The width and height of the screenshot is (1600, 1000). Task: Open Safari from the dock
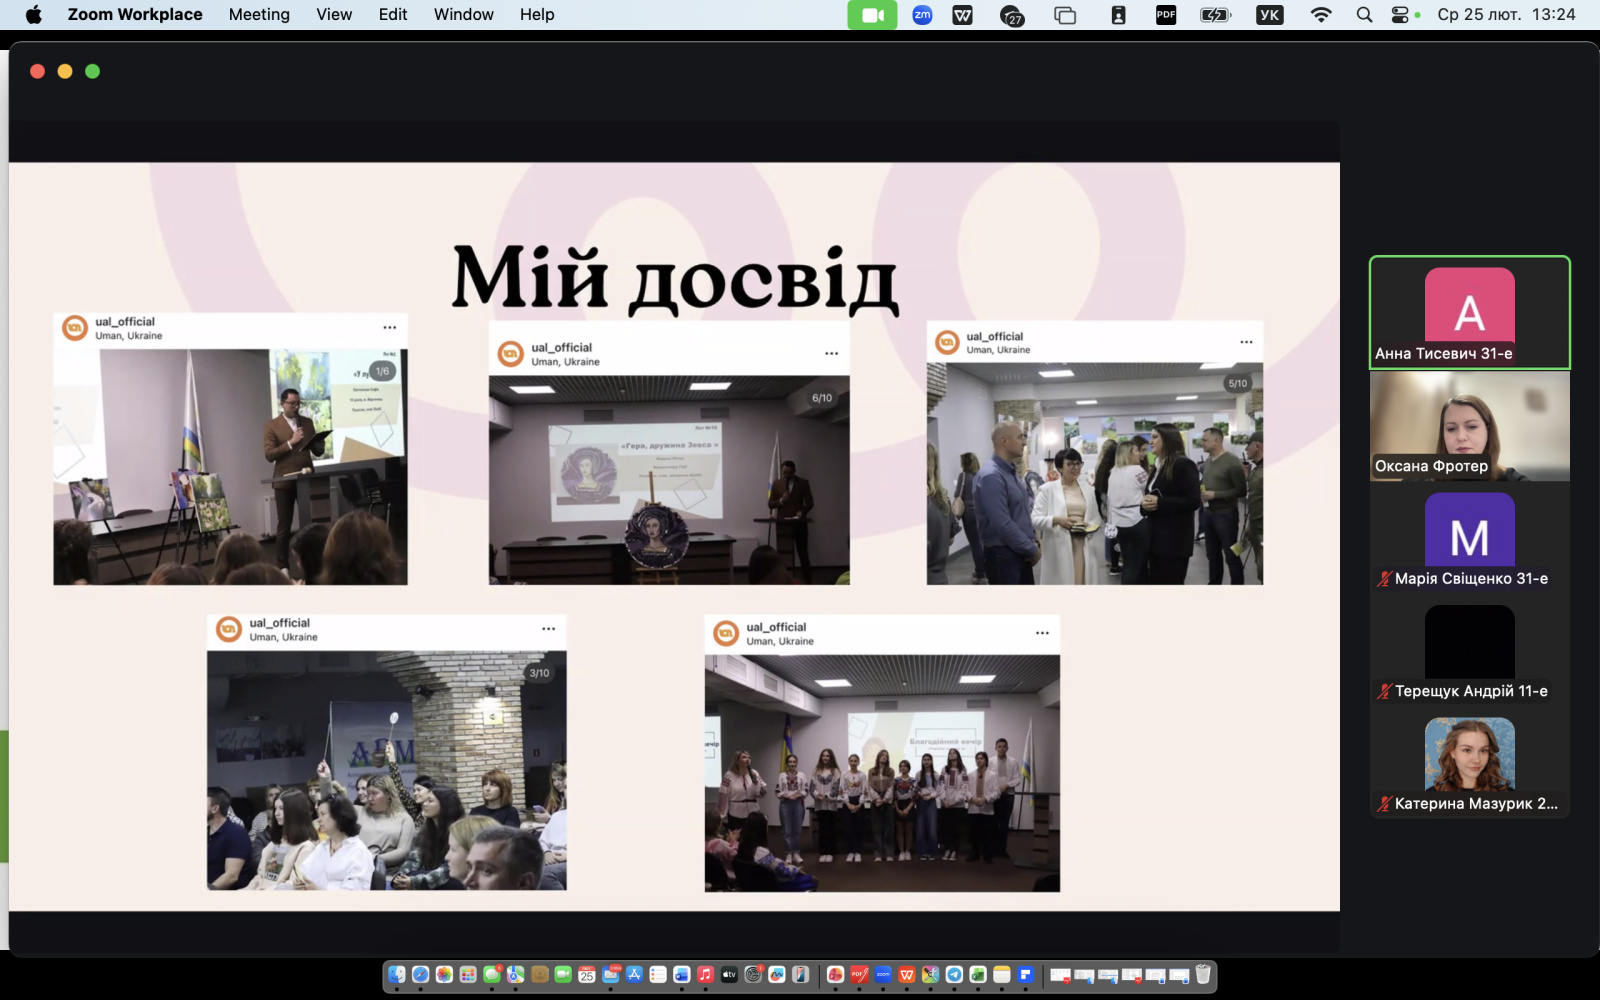[x=421, y=975]
